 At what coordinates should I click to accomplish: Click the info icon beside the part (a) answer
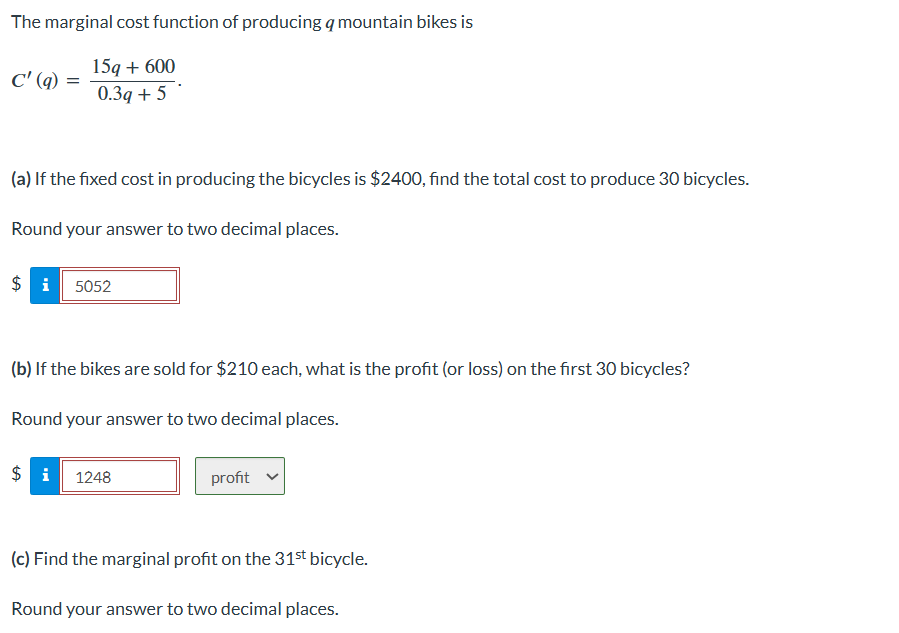[x=44, y=285]
